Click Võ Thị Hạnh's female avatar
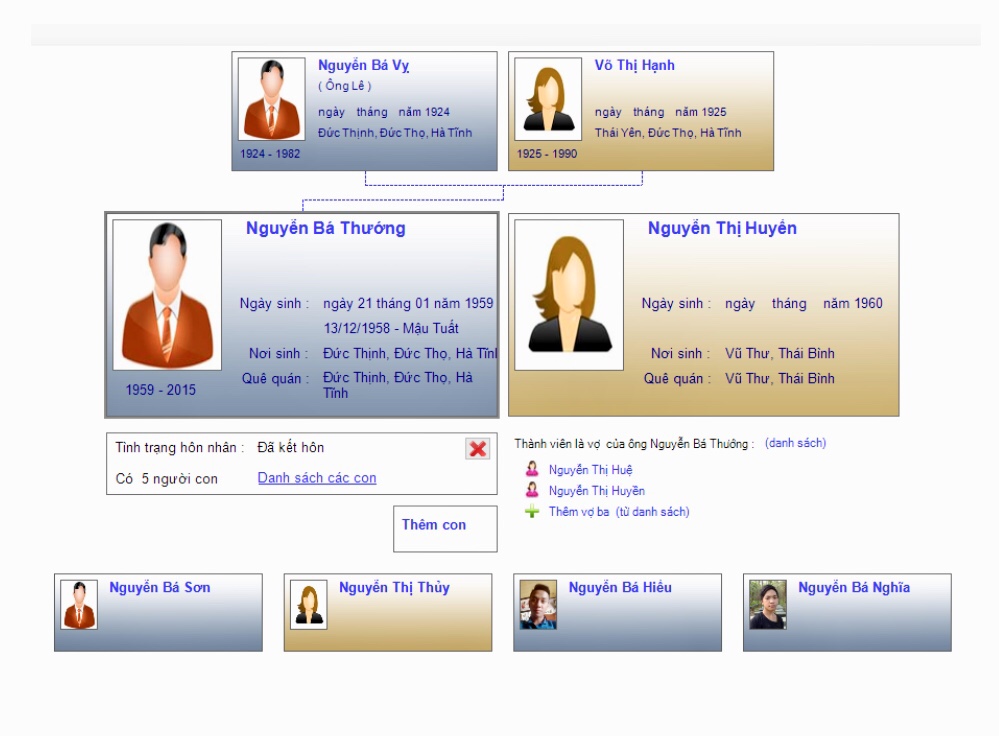The width and height of the screenshot is (999, 736). (548, 99)
